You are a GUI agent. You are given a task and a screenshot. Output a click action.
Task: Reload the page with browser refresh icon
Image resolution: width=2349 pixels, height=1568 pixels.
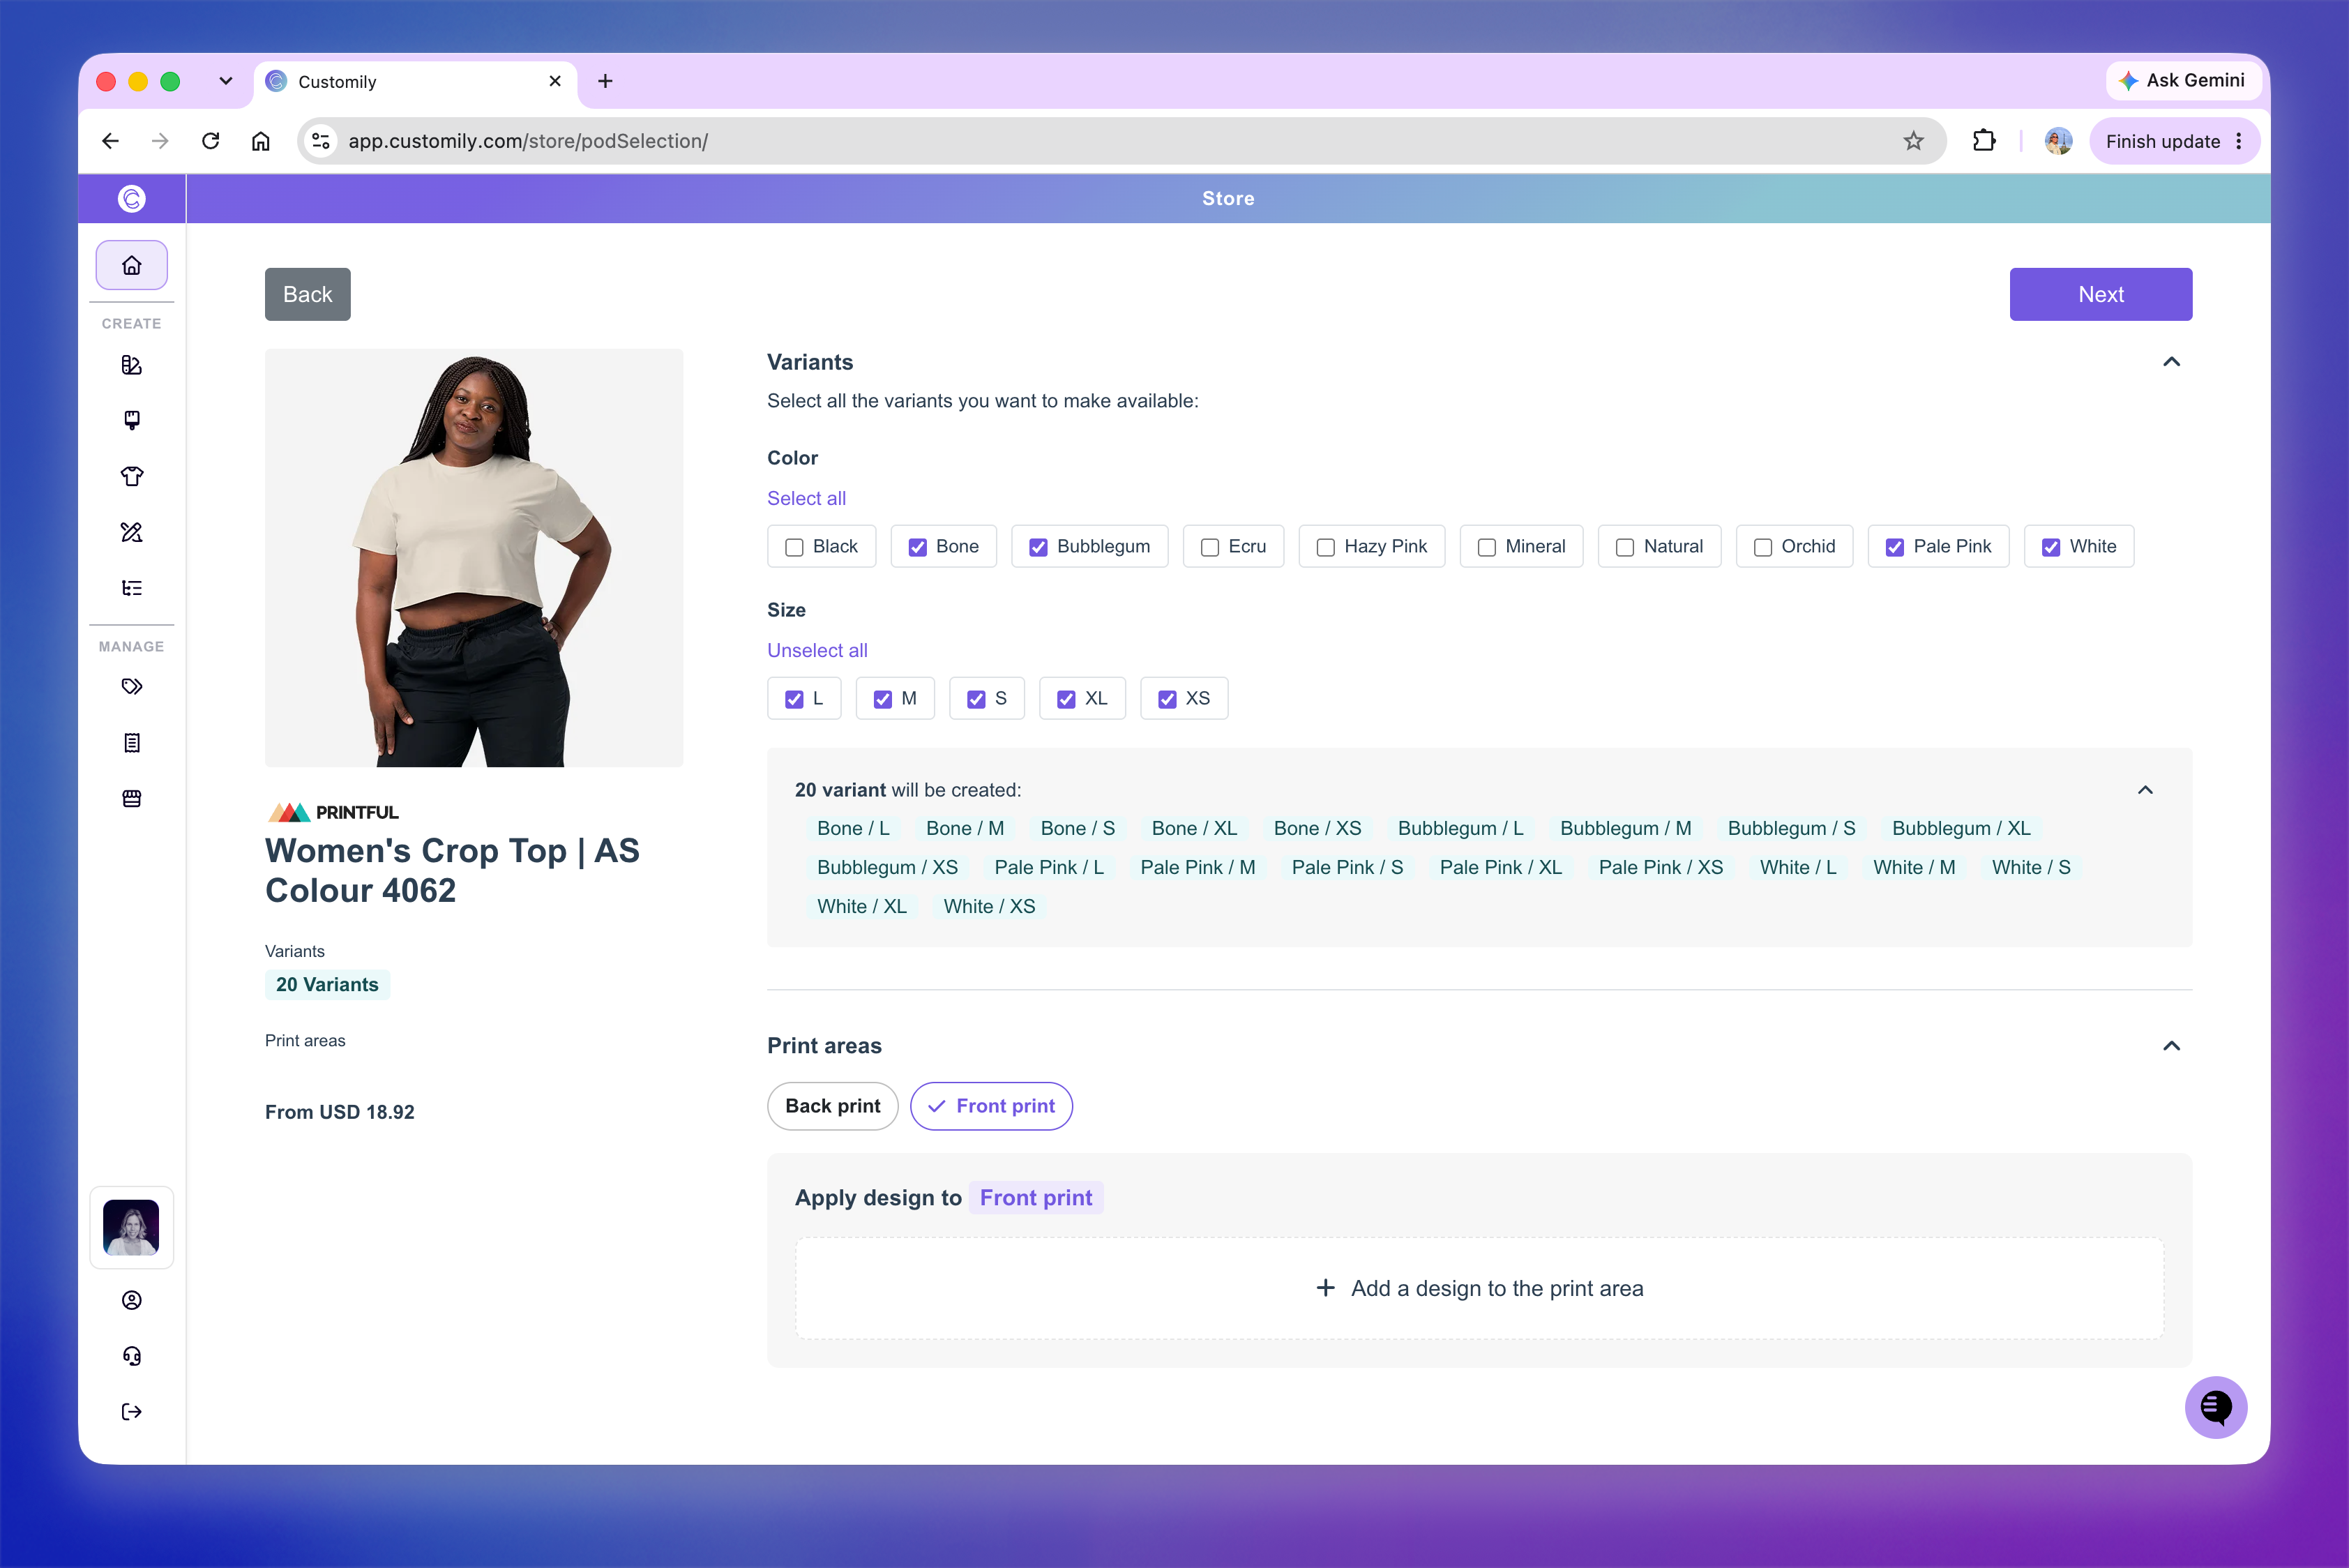pos(210,141)
